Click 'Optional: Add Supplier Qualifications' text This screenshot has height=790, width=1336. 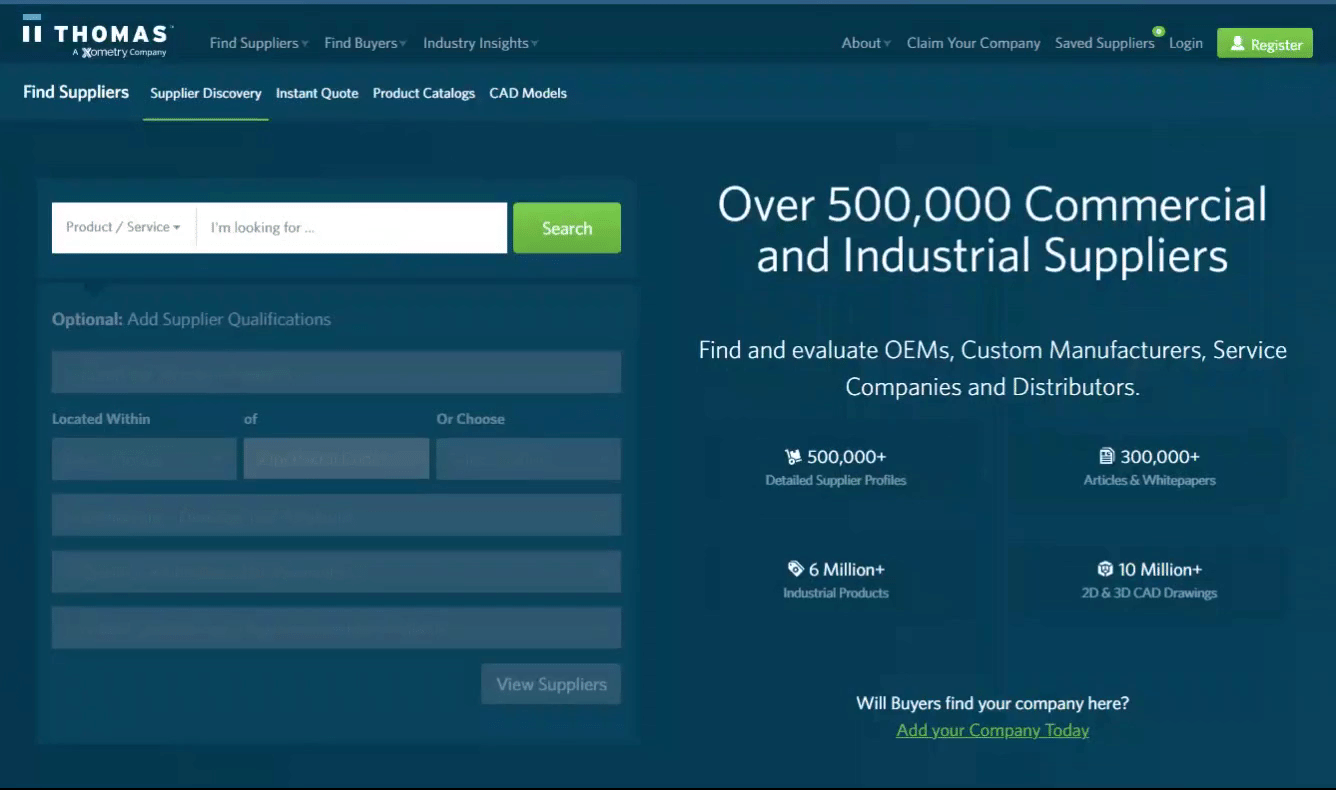[x=191, y=319]
